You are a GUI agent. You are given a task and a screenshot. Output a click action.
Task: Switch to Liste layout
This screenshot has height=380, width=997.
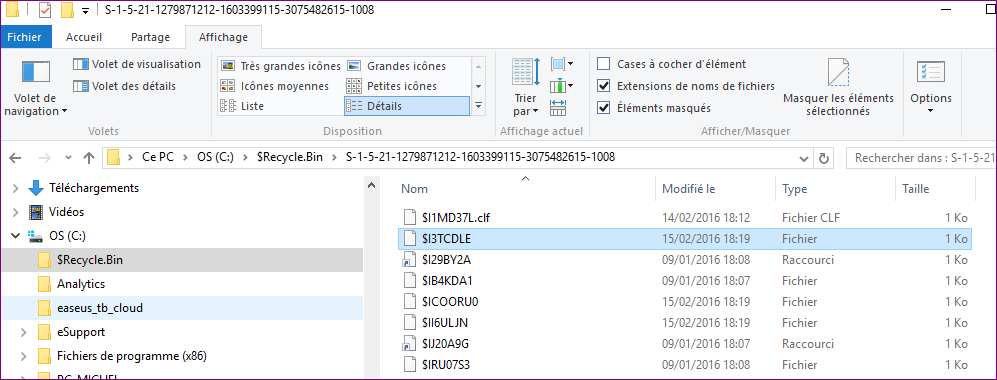click(x=242, y=106)
